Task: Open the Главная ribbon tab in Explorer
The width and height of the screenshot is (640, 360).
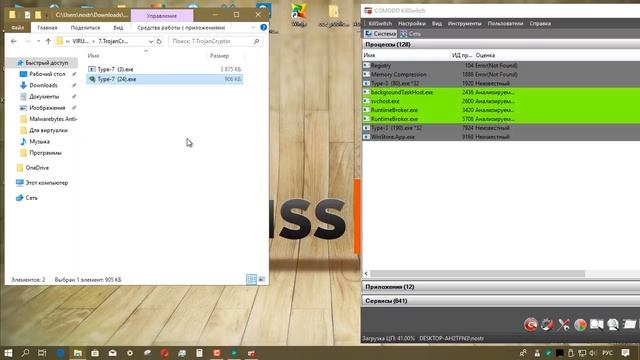Action: [47, 28]
